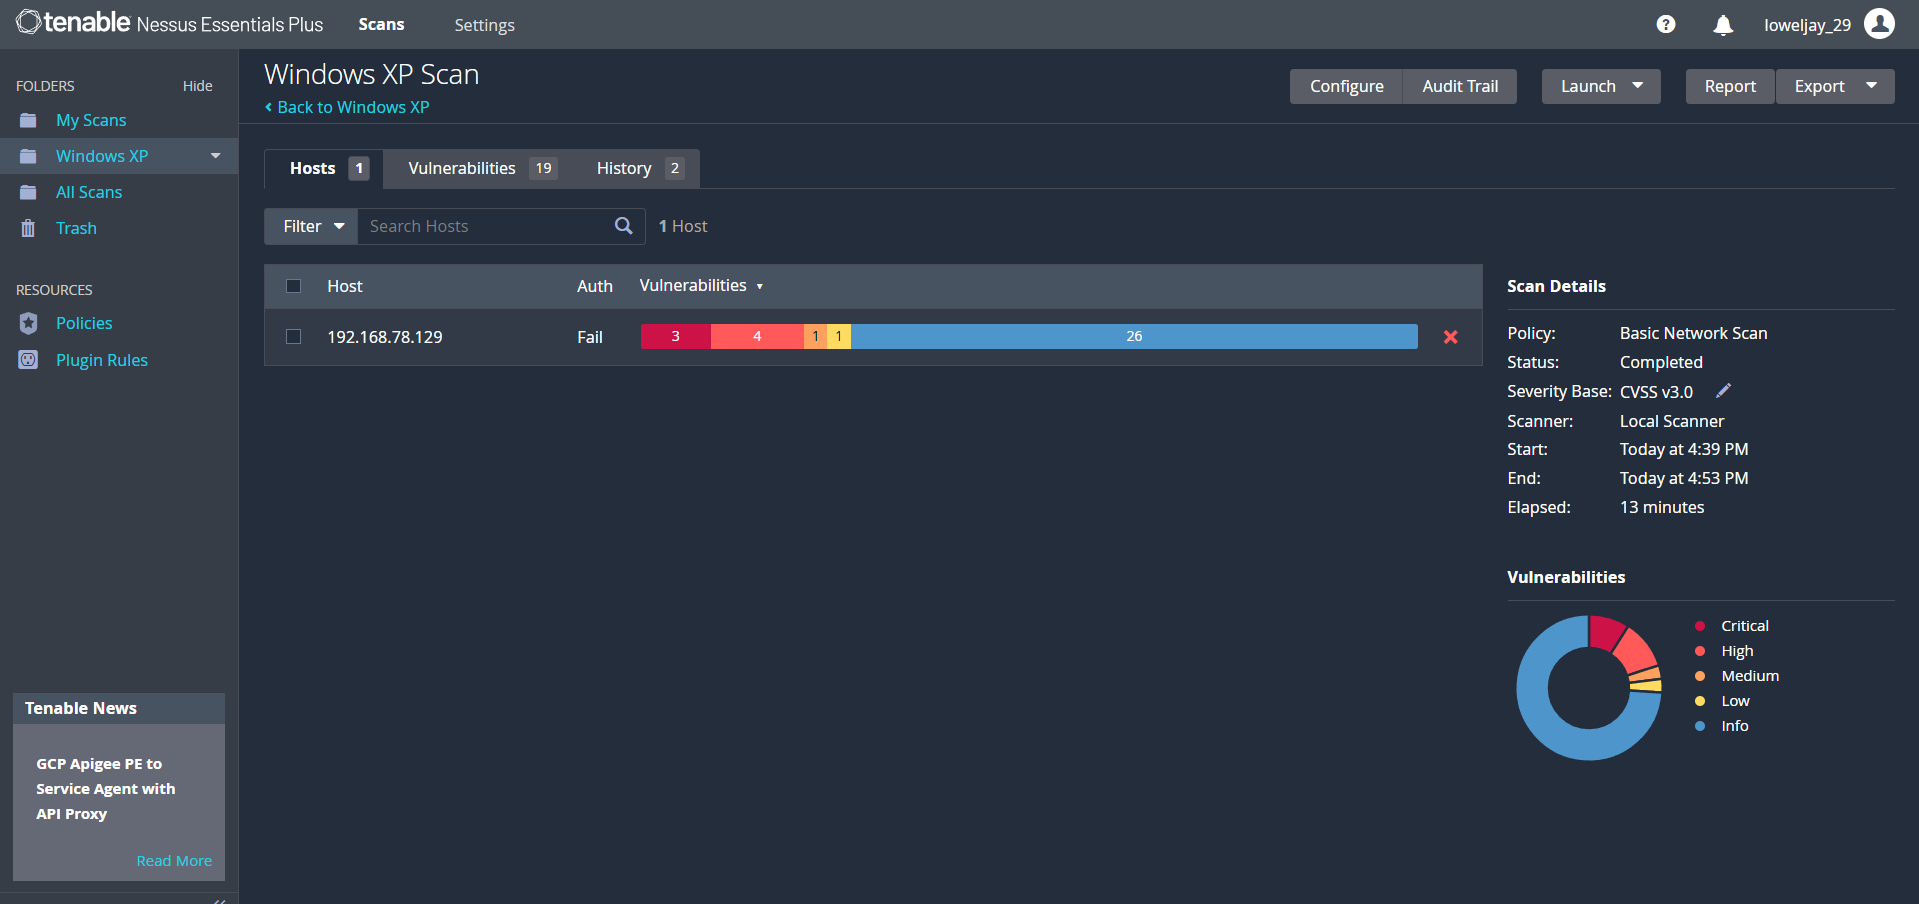The width and height of the screenshot is (1919, 904).
Task: Click the Windows XP folder icon in sidebar
Action: pyautogui.click(x=28, y=156)
